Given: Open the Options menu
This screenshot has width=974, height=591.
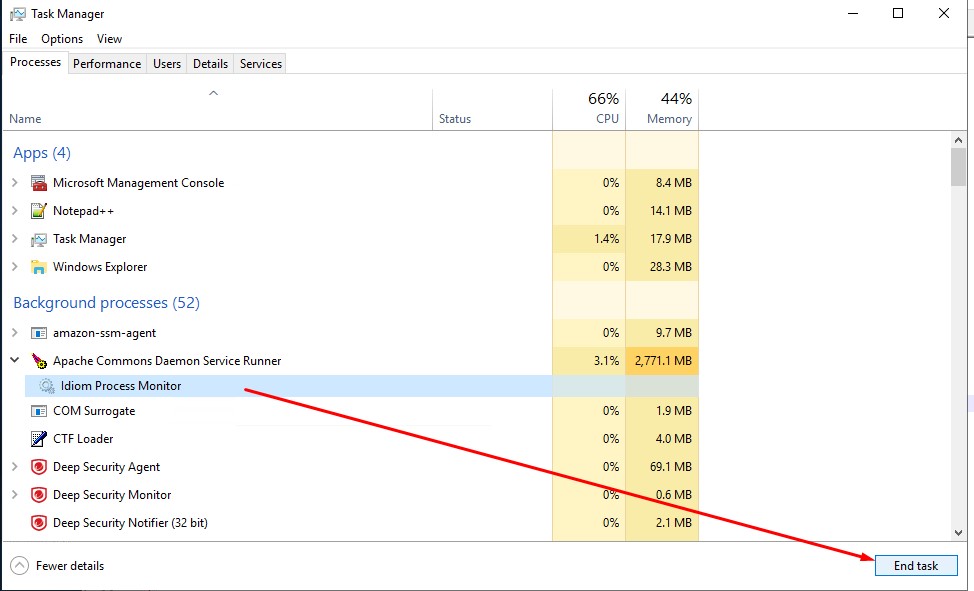Looking at the screenshot, I should tap(62, 39).
